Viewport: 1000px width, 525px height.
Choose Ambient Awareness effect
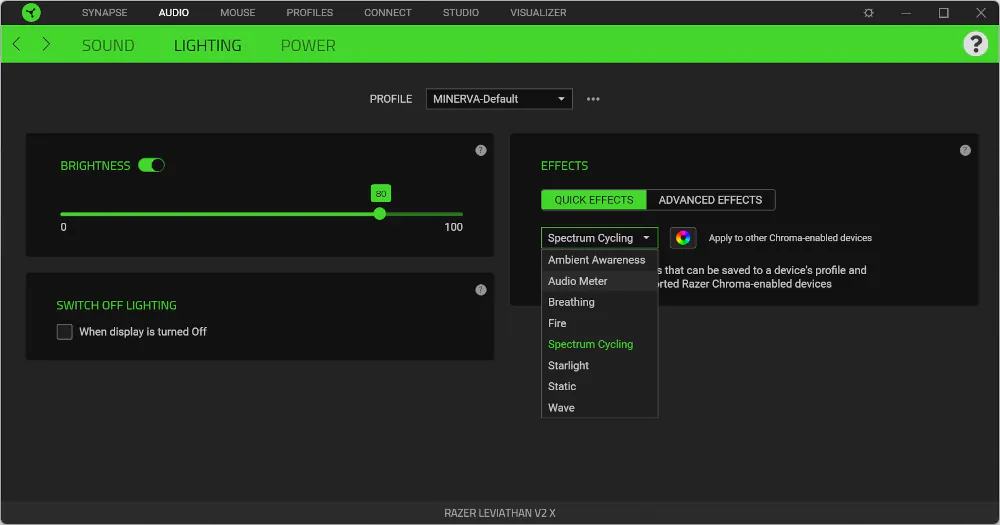coord(599,260)
